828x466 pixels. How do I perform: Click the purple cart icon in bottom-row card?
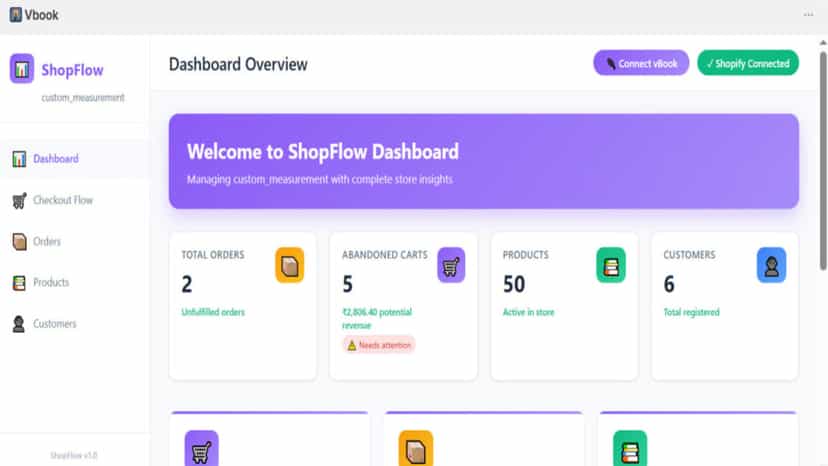202,449
